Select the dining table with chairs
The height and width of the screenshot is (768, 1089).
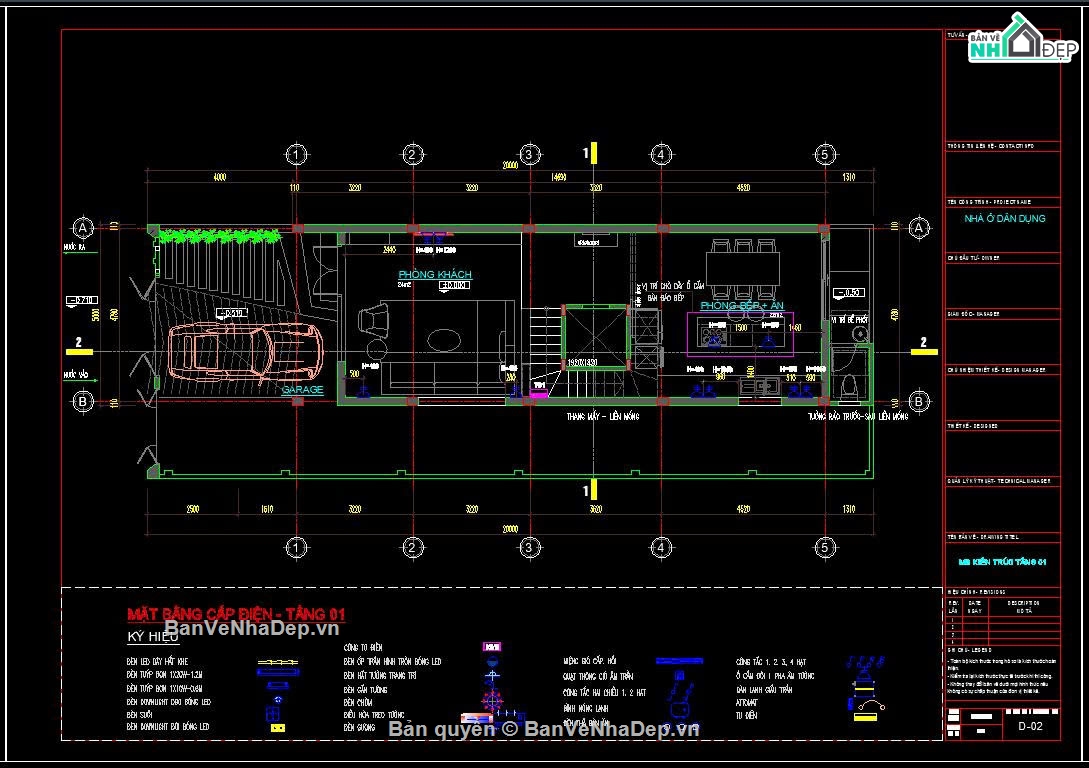(743, 268)
